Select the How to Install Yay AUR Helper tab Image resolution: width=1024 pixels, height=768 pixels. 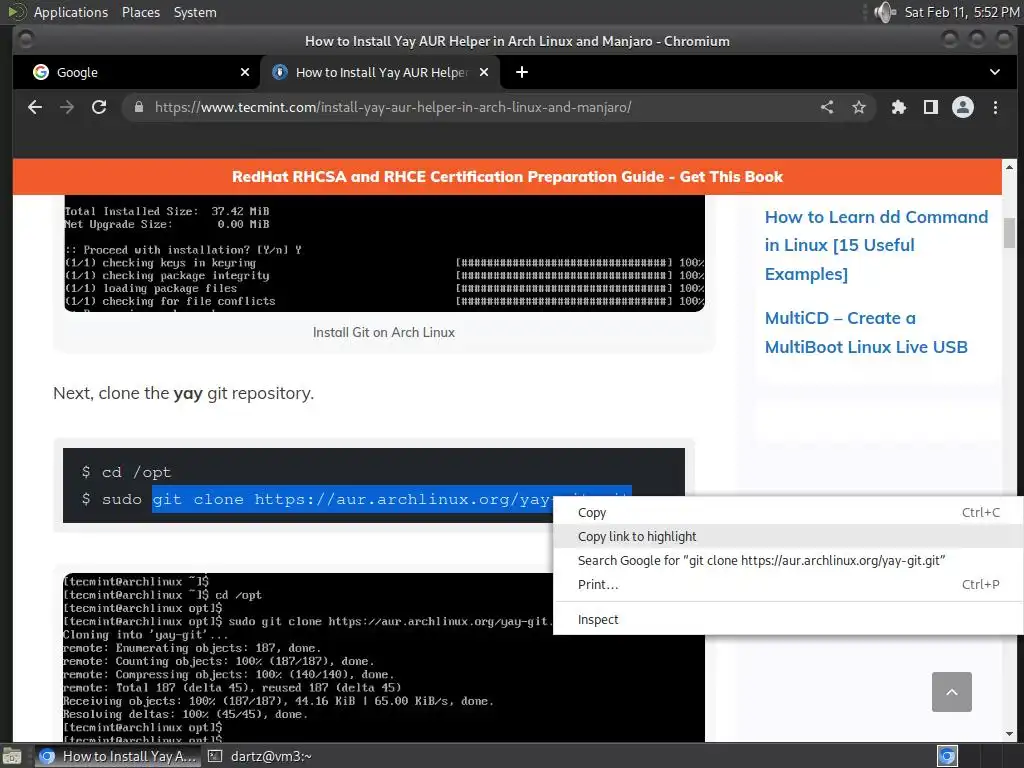coord(380,72)
